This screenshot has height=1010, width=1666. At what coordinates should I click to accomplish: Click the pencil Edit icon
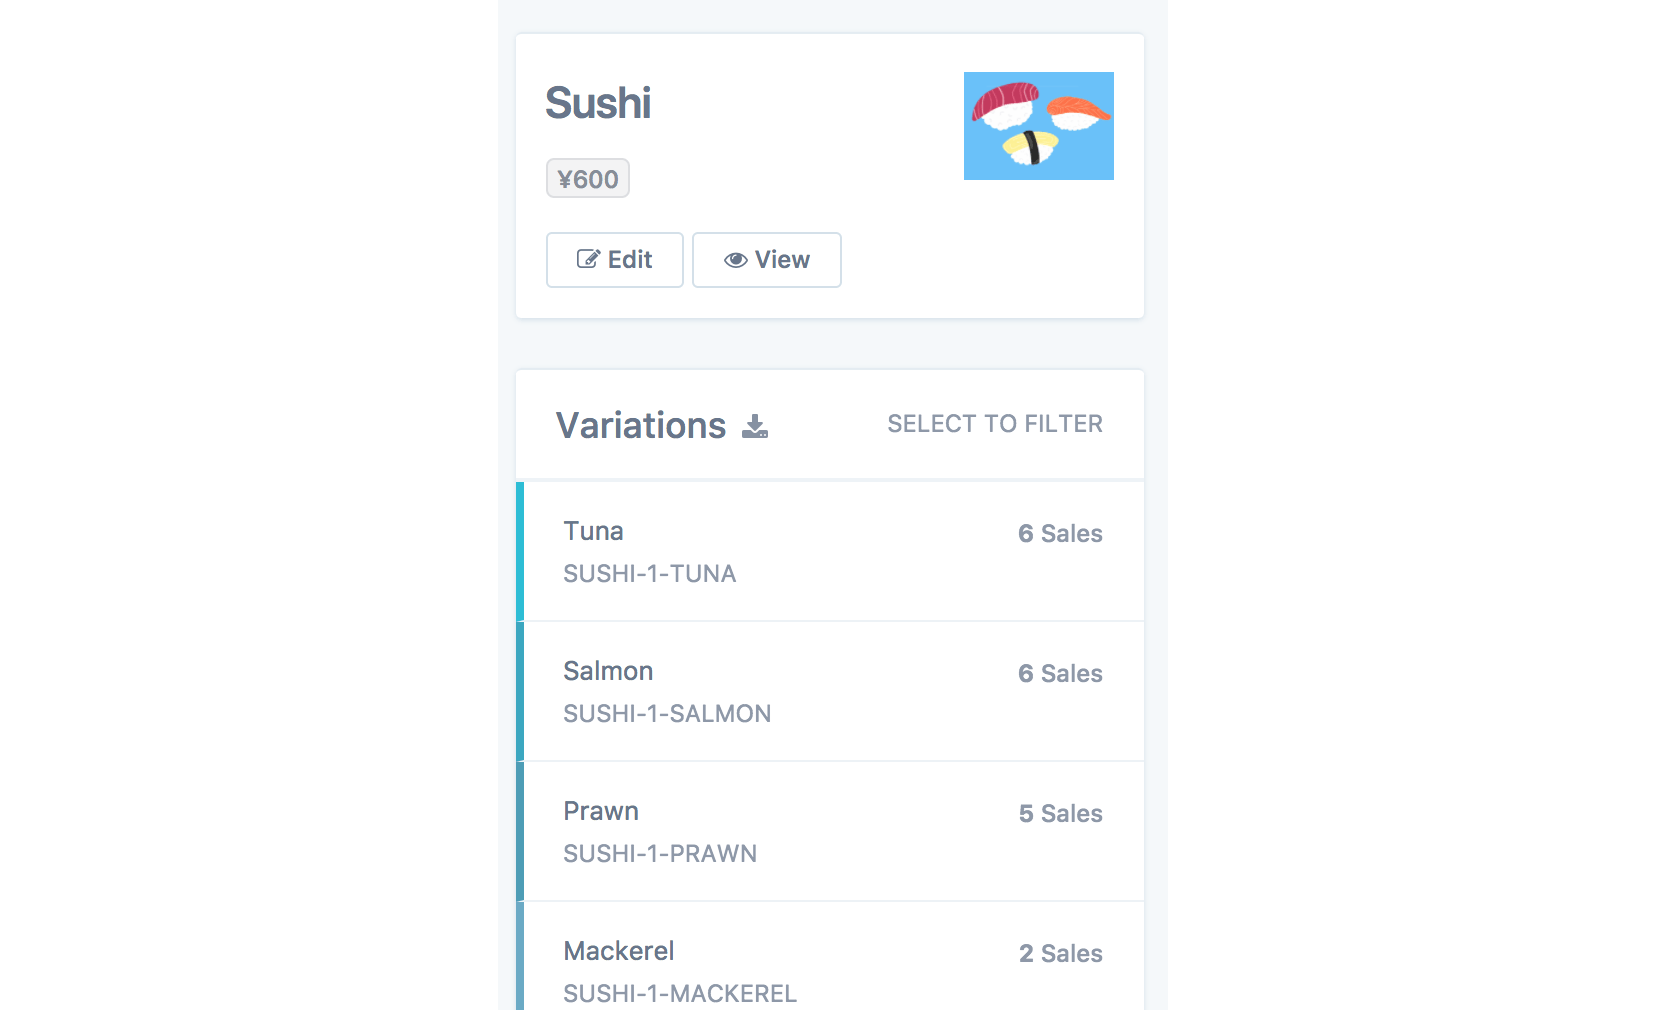click(588, 260)
